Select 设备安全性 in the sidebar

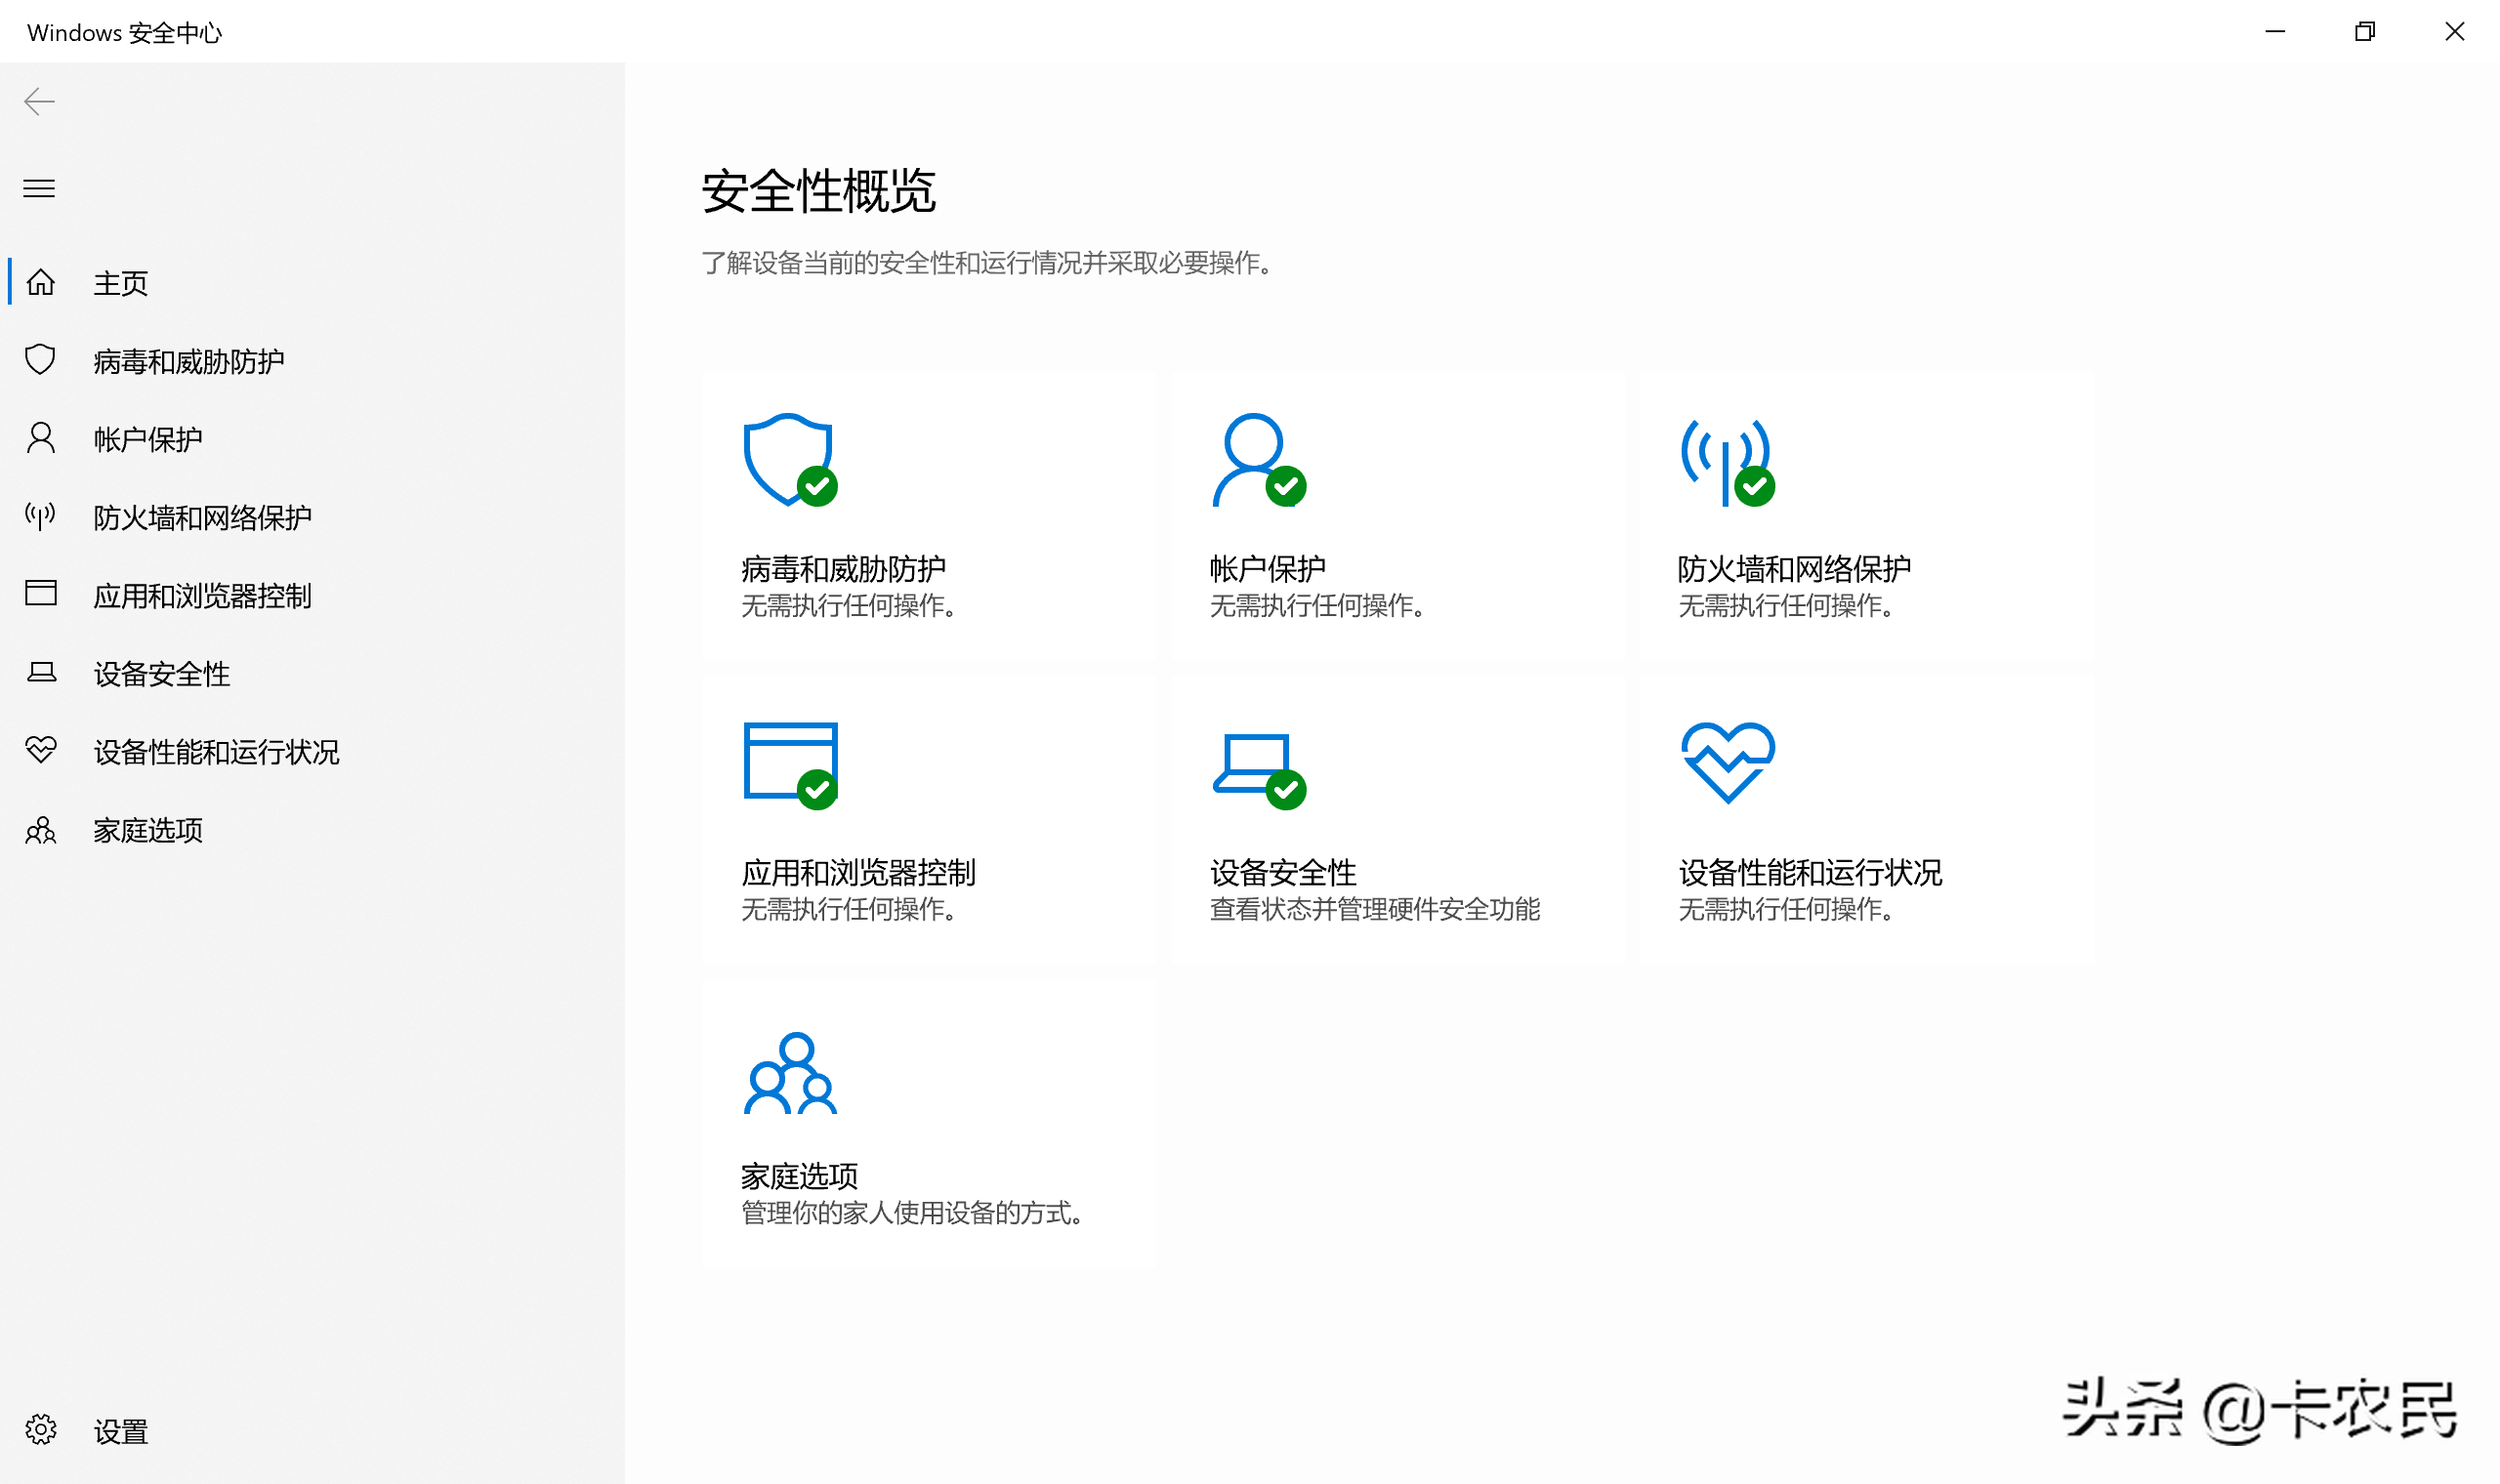click(x=162, y=674)
